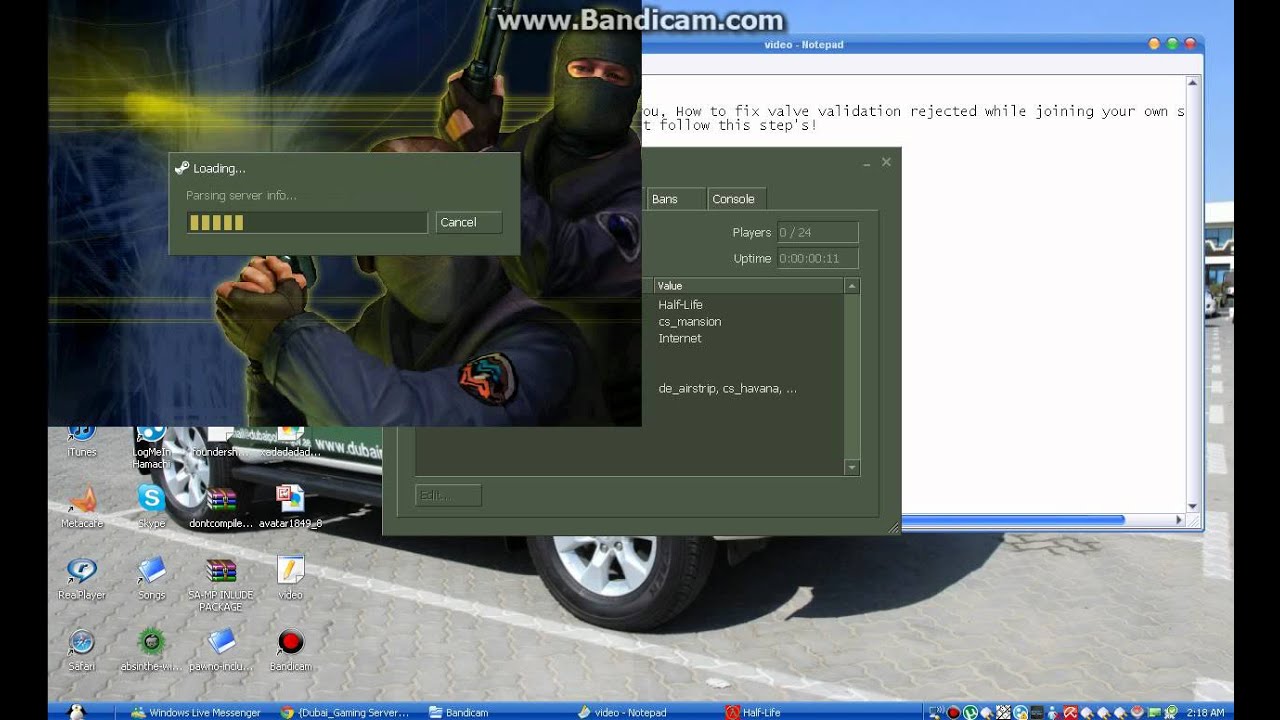This screenshot has width=1280, height=720.
Task: Launch Metacafe from the desktop
Action: (x=81, y=506)
